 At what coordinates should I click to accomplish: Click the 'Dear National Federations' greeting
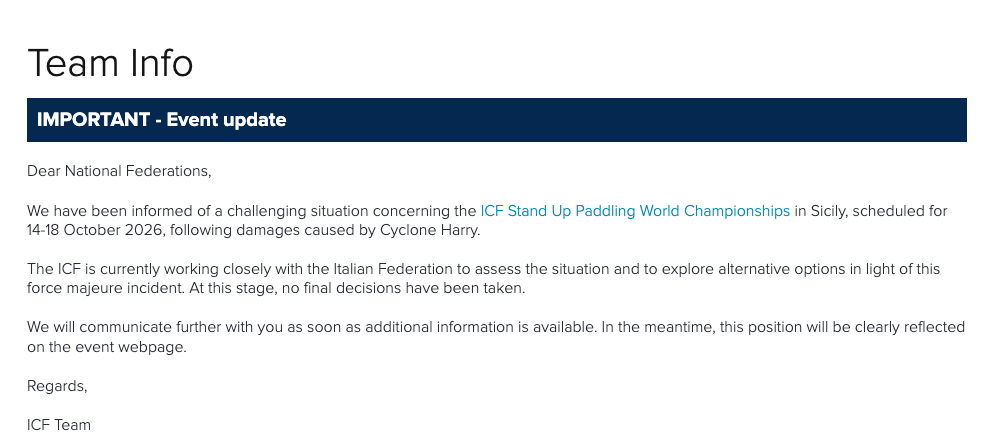click(119, 171)
